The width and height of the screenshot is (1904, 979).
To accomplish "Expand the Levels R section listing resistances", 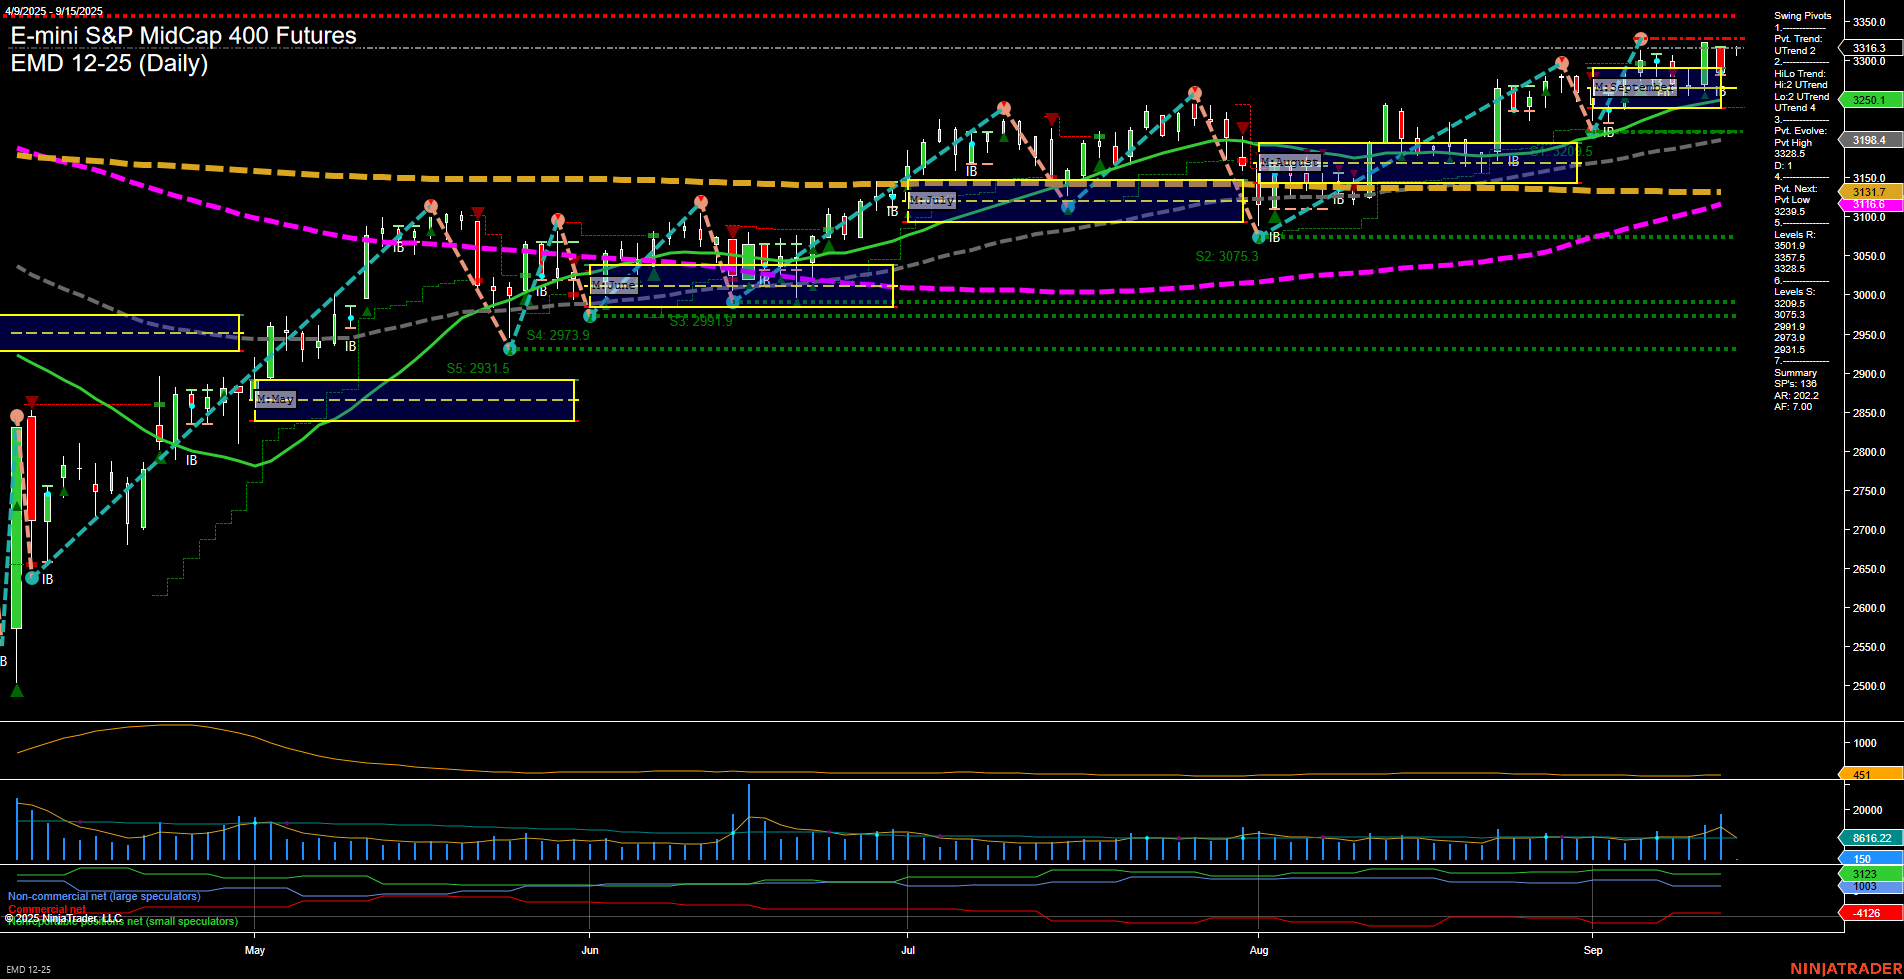I will click(x=1796, y=235).
